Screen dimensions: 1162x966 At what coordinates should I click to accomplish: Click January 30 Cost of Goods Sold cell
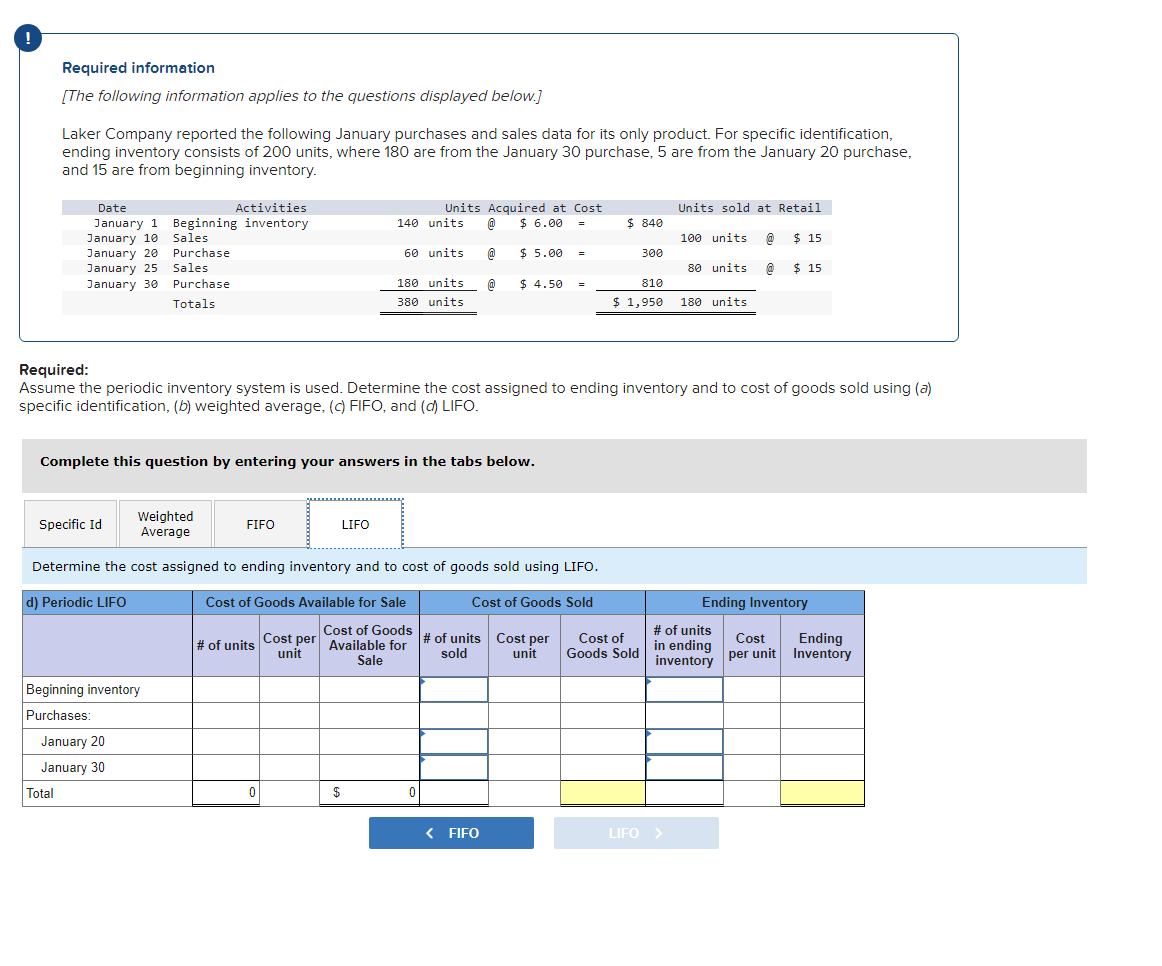click(x=602, y=767)
